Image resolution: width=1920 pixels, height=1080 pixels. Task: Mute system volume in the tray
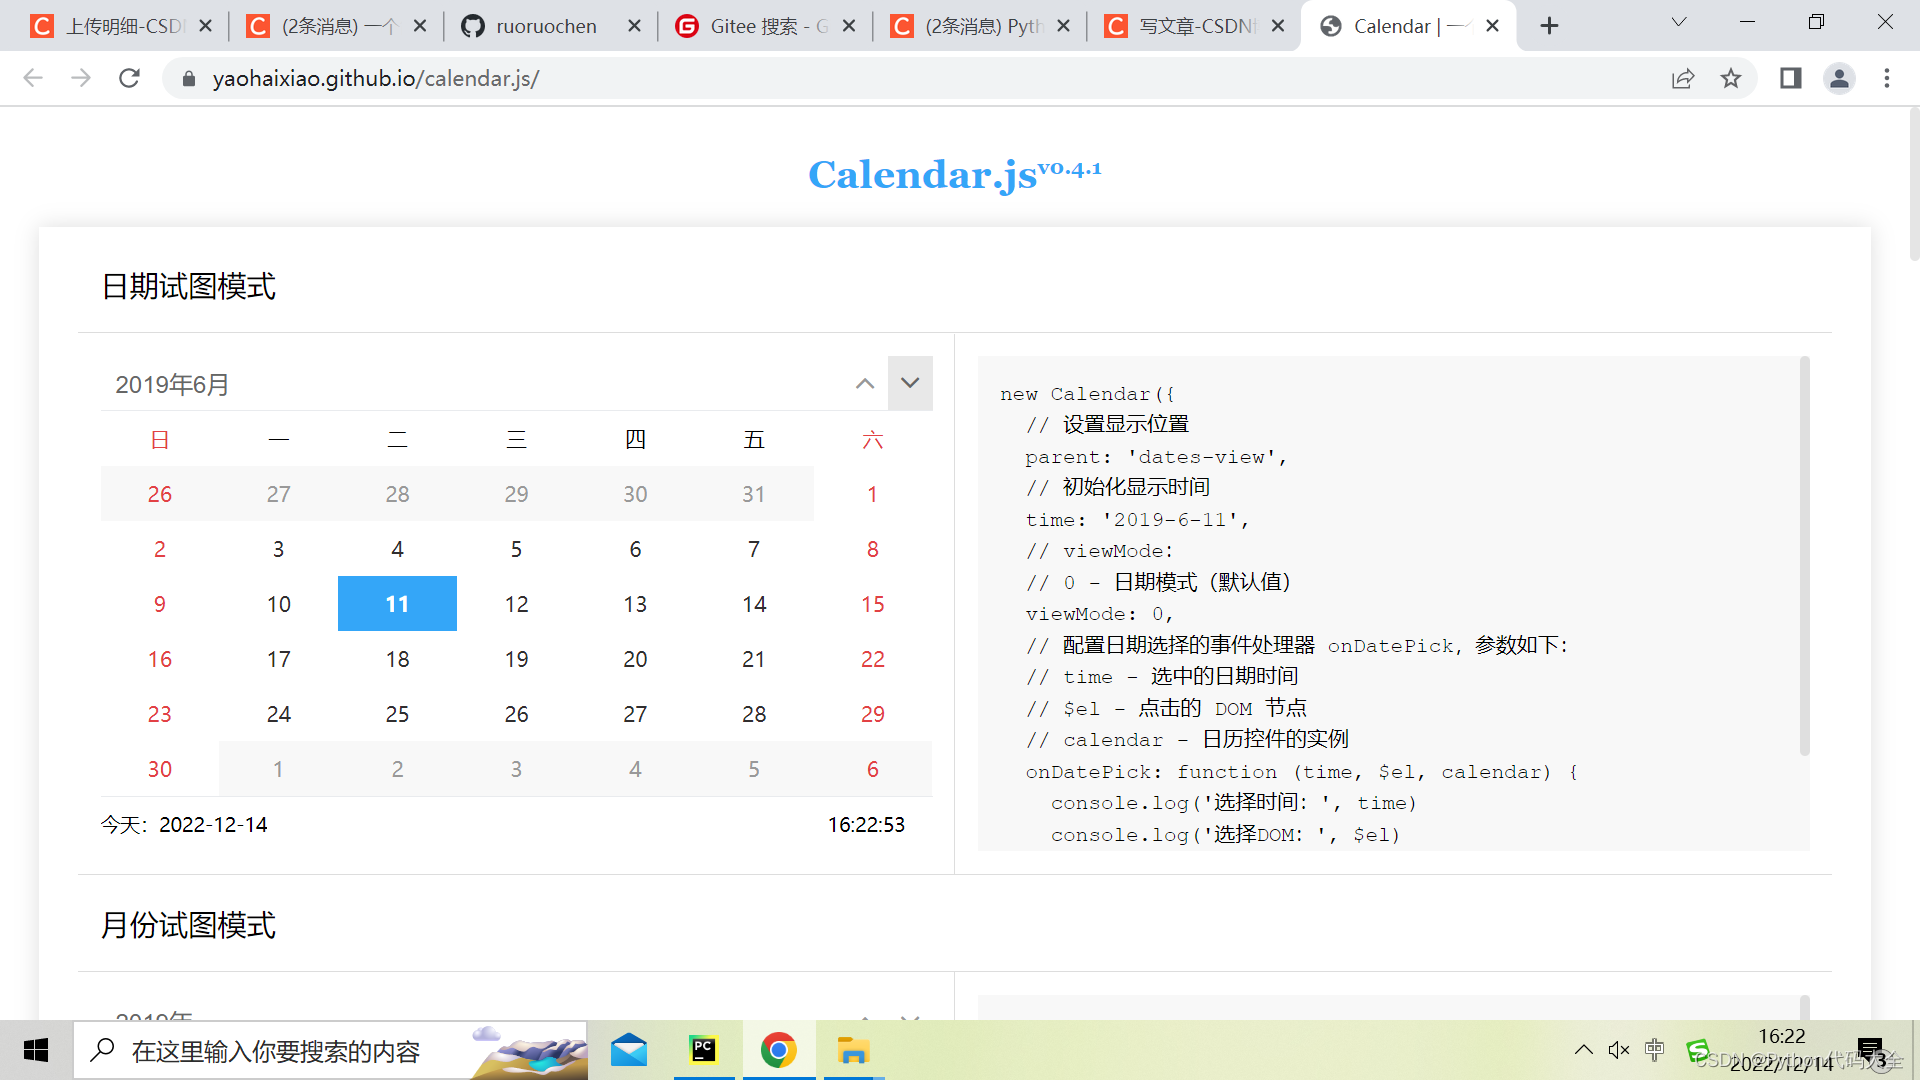(x=1619, y=1049)
